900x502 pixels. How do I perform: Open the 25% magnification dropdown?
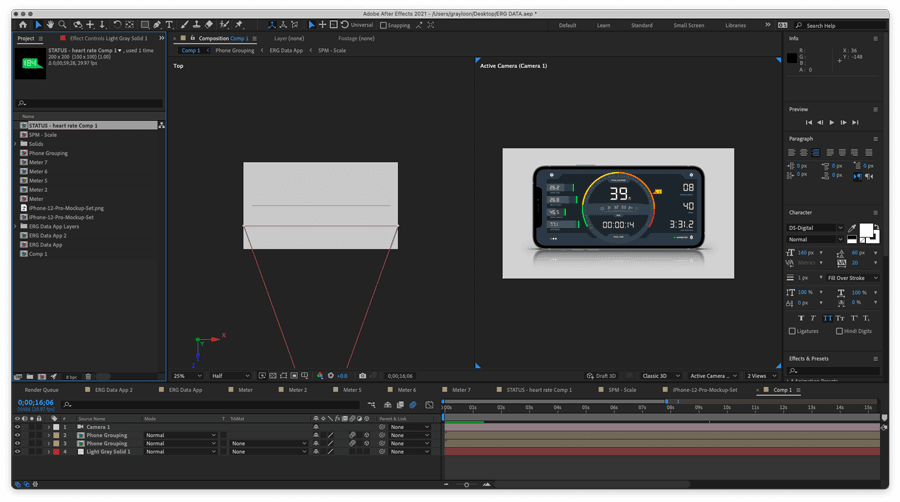click(x=188, y=376)
